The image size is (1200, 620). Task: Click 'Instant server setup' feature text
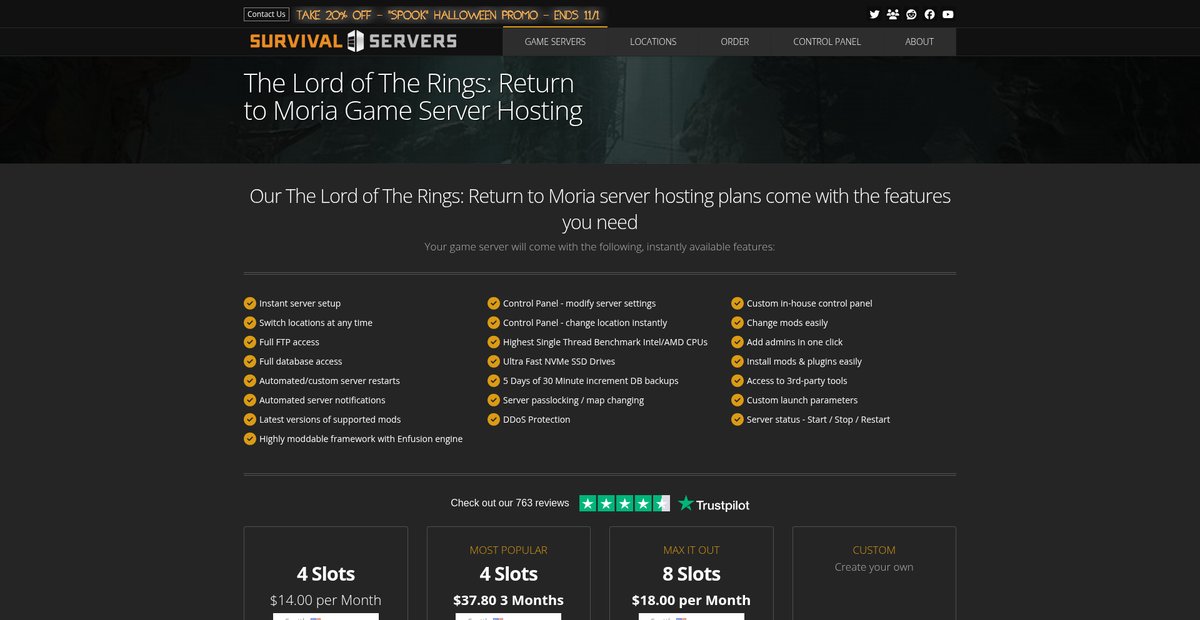coord(300,303)
